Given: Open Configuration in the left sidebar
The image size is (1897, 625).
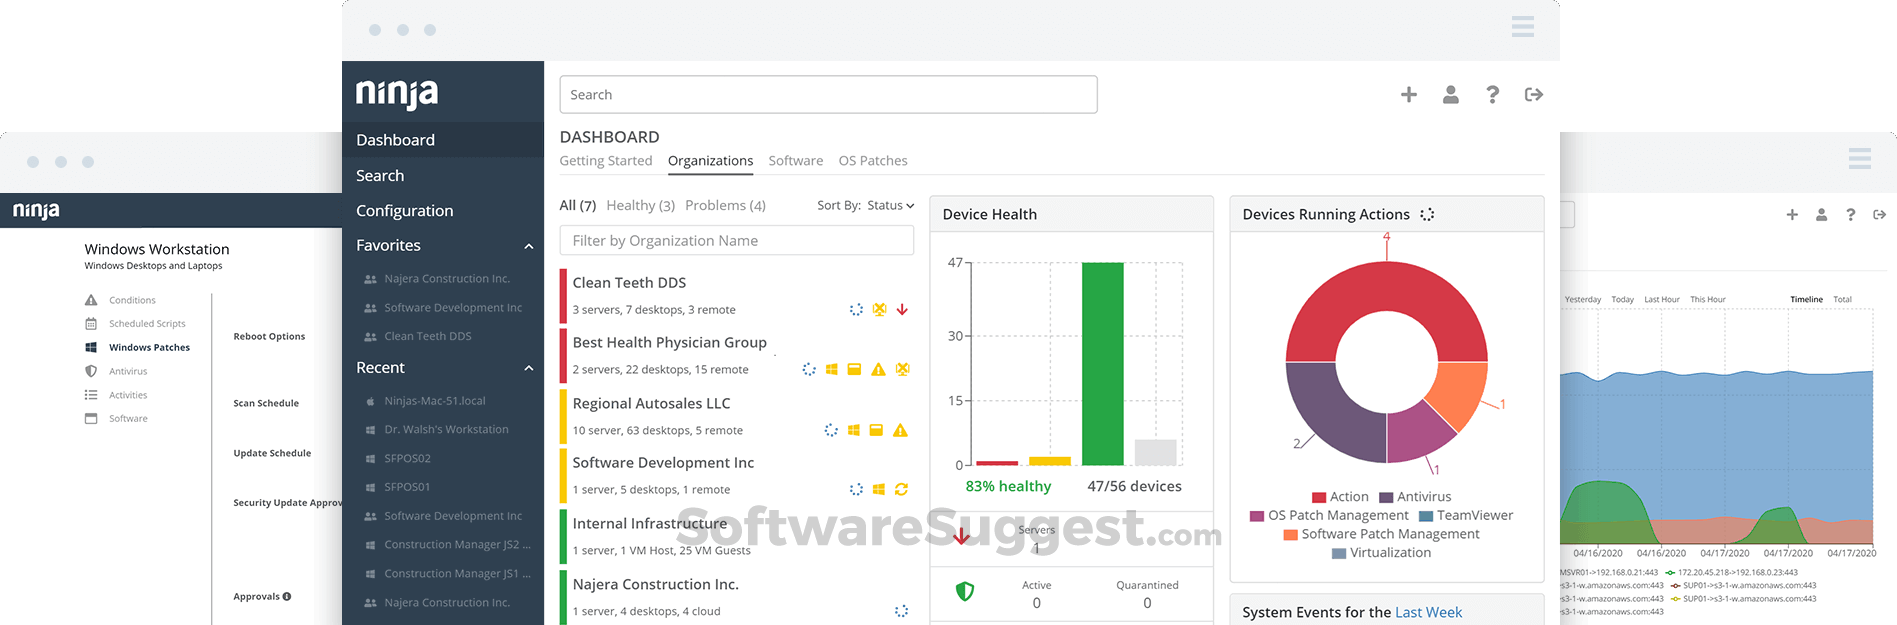Looking at the screenshot, I should [x=404, y=211].
